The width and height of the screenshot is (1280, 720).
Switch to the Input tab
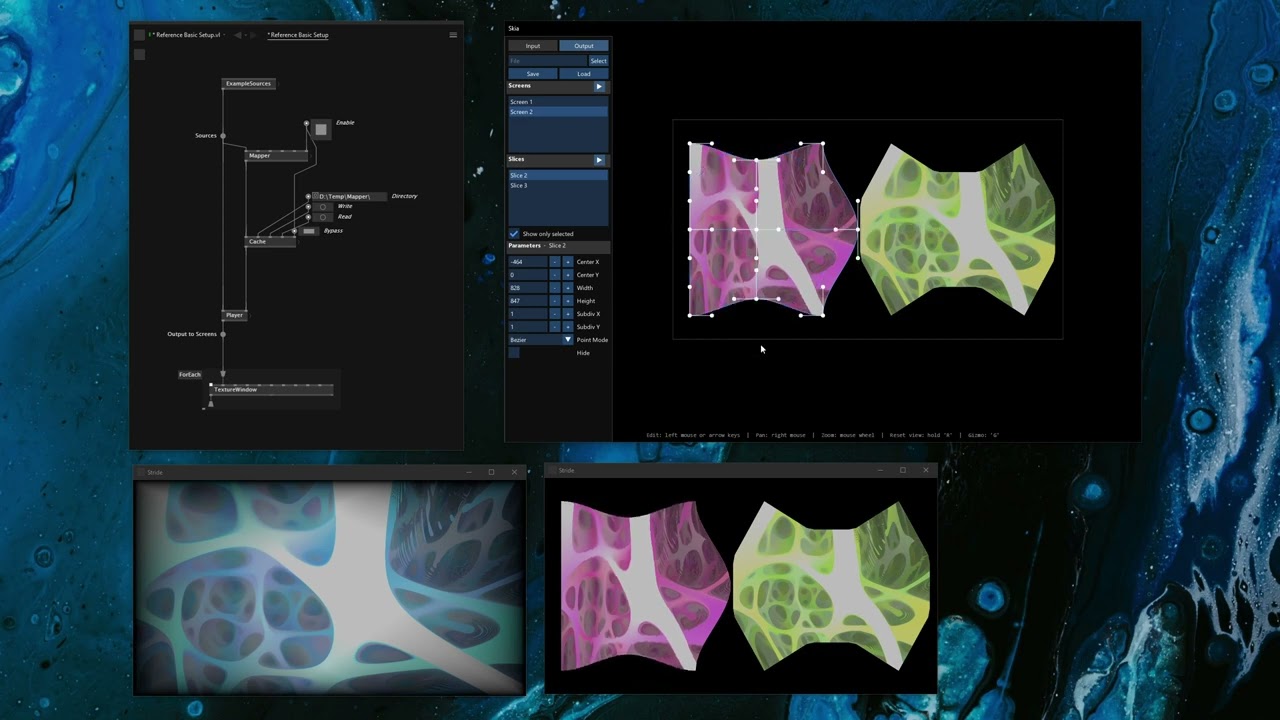pos(533,46)
